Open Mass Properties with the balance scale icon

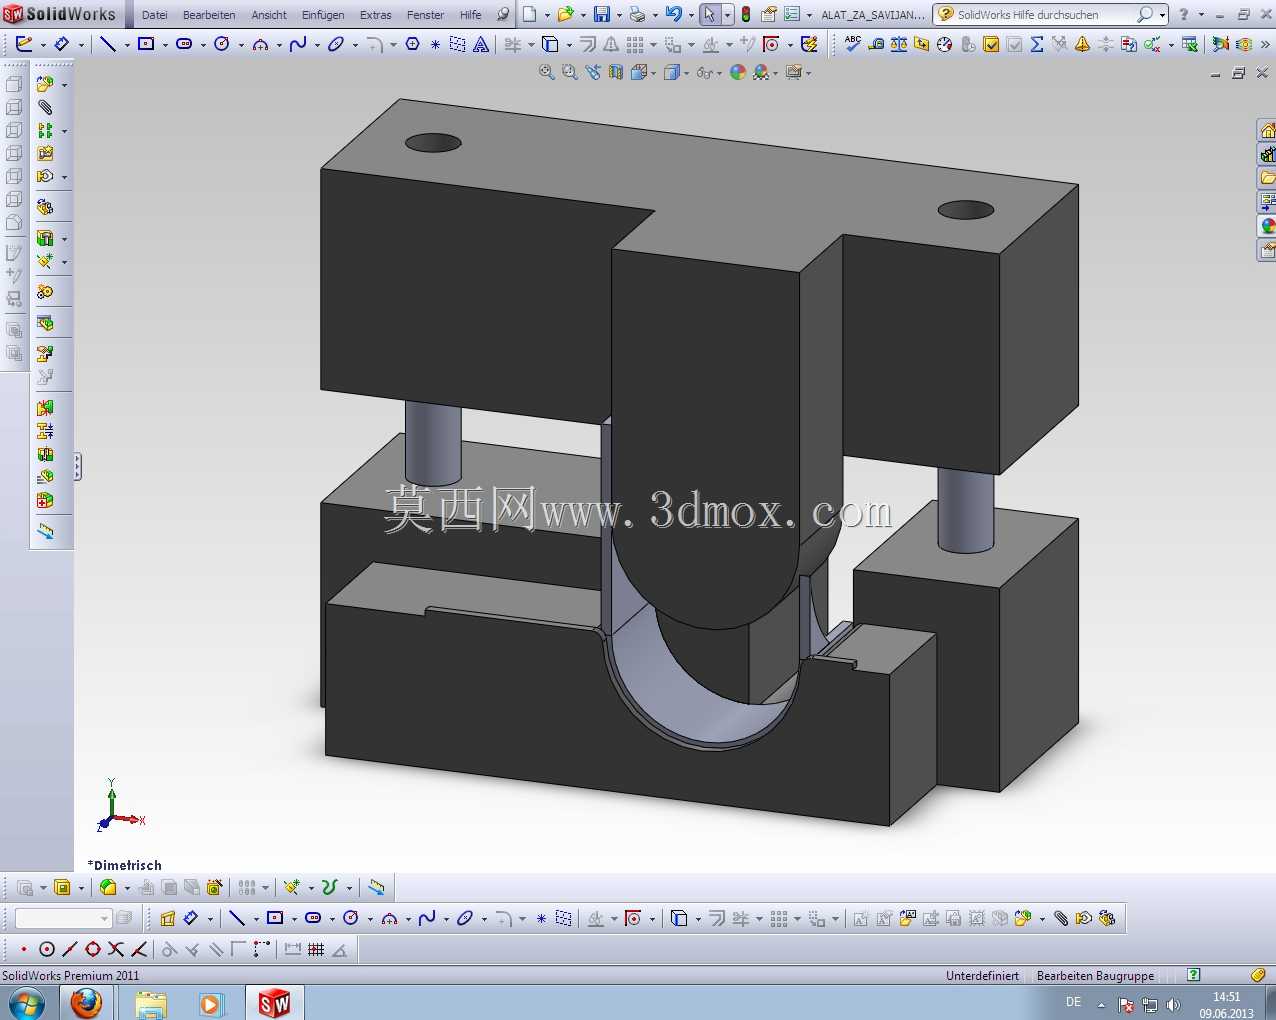(899, 44)
